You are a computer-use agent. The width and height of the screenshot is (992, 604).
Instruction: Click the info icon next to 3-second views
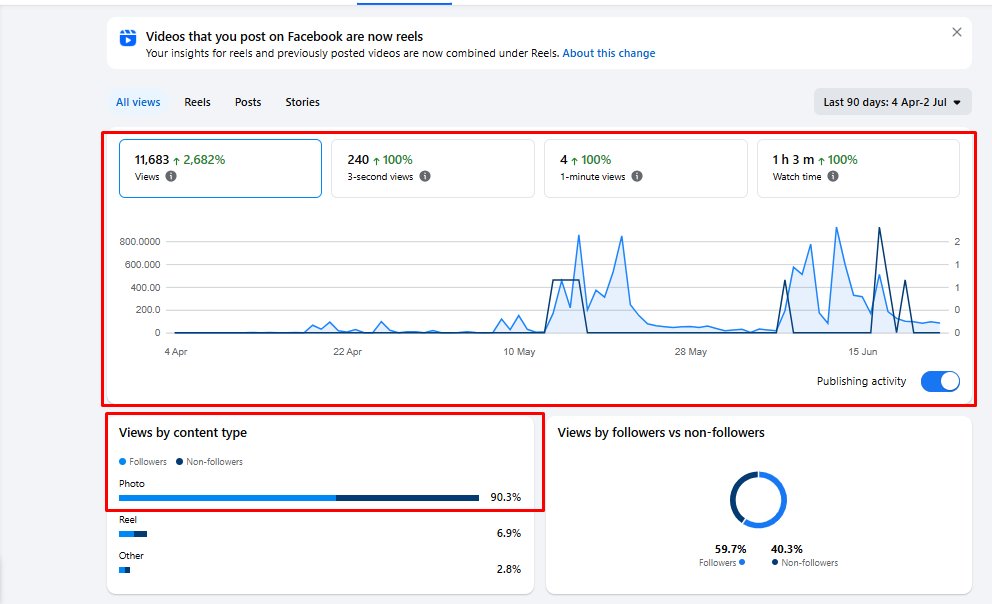point(425,176)
